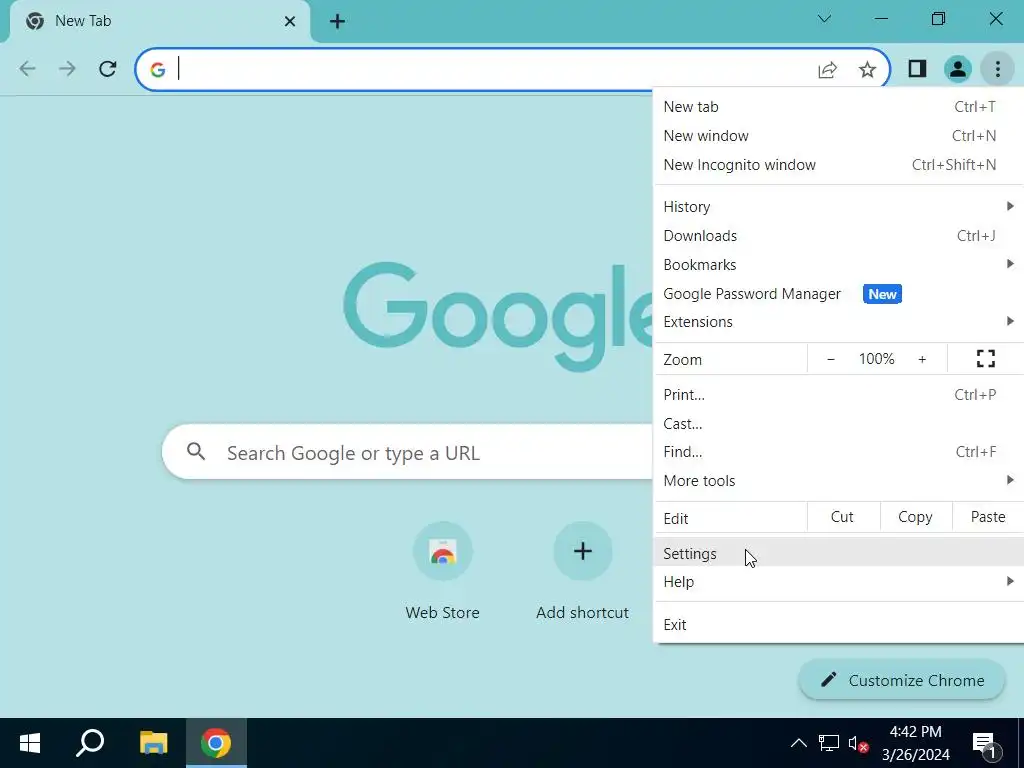Open File Explorer from the taskbar
1024x768 pixels.
[153, 743]
